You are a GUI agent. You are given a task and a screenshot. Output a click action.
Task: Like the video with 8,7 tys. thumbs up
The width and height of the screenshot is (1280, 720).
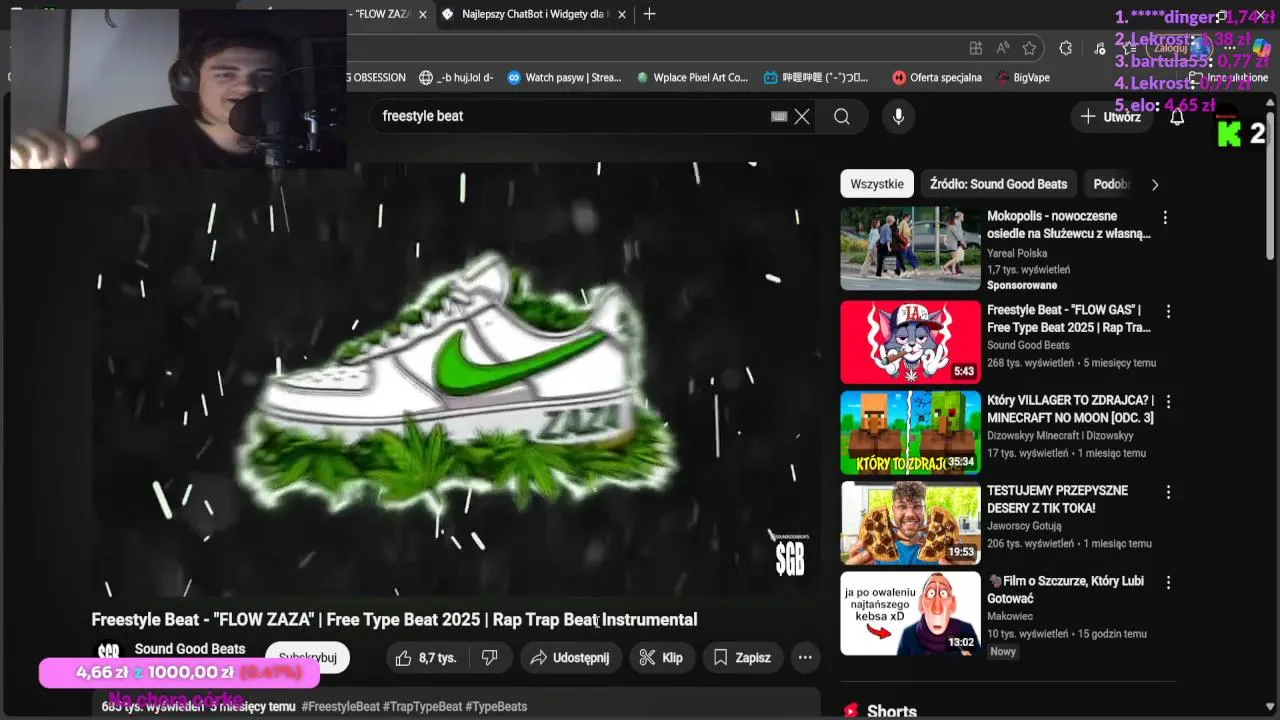(425, 657)
